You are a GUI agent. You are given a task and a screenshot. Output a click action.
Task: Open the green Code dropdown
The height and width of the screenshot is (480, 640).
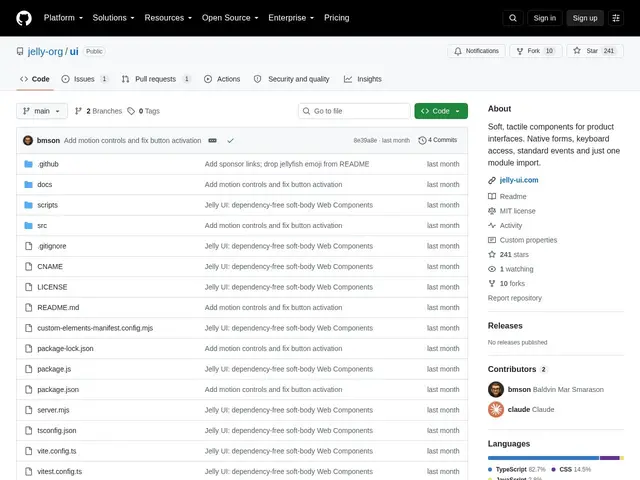point(441,111)
